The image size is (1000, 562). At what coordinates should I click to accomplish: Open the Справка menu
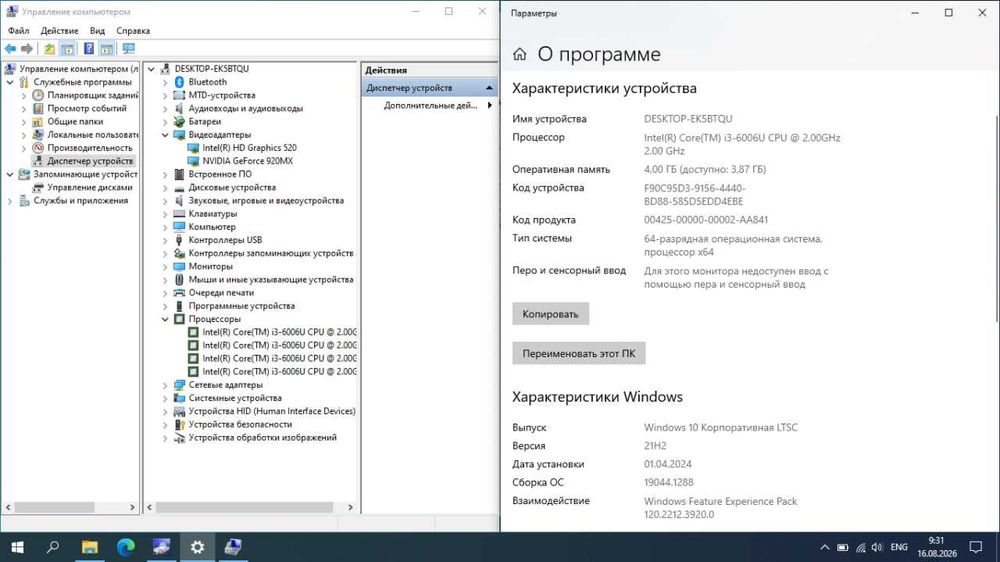(133, 31)
